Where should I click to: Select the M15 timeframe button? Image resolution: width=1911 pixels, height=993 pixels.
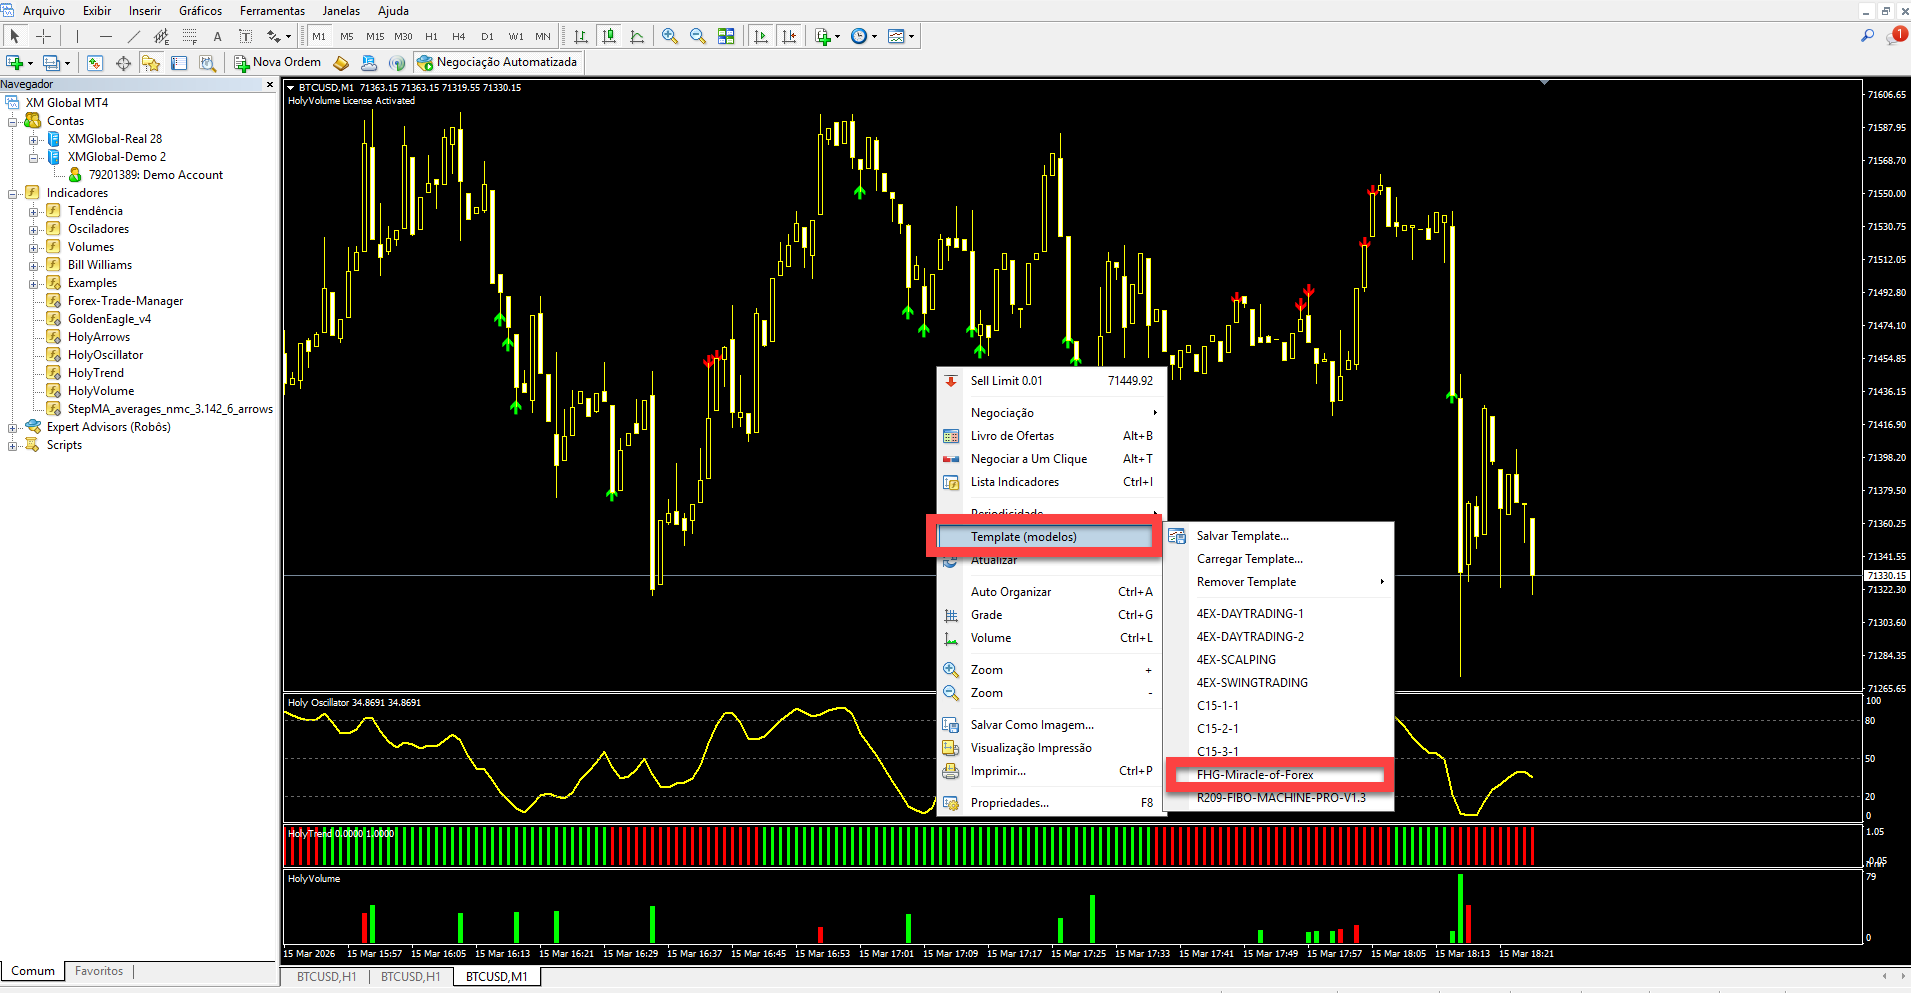coord(375,36)
